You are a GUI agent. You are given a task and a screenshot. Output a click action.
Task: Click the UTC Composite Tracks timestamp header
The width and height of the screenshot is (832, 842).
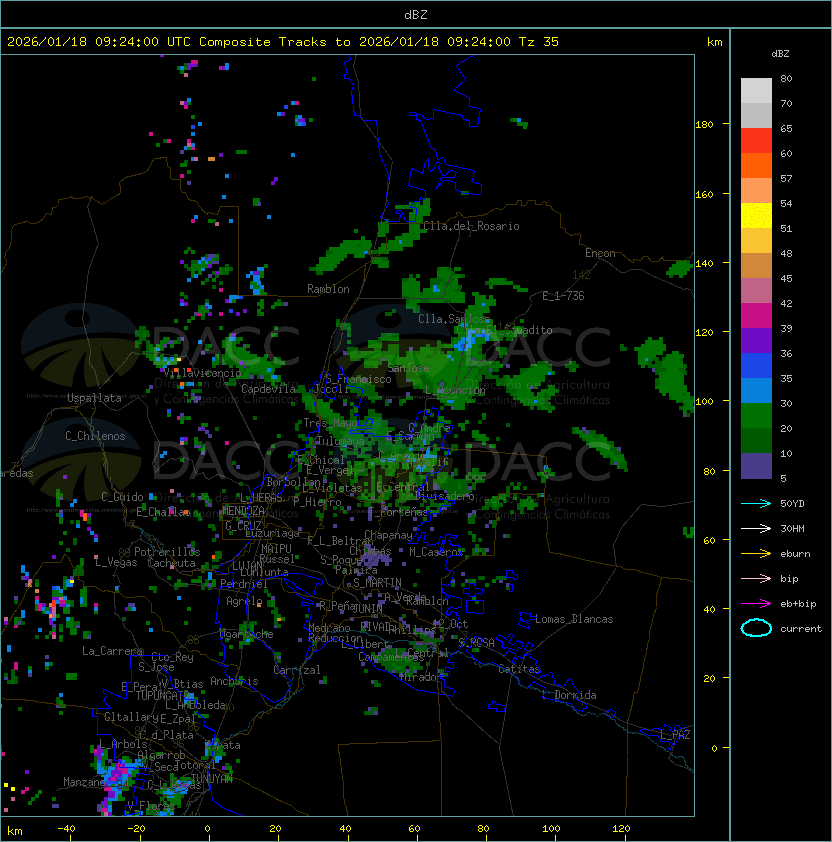[283, 42]
